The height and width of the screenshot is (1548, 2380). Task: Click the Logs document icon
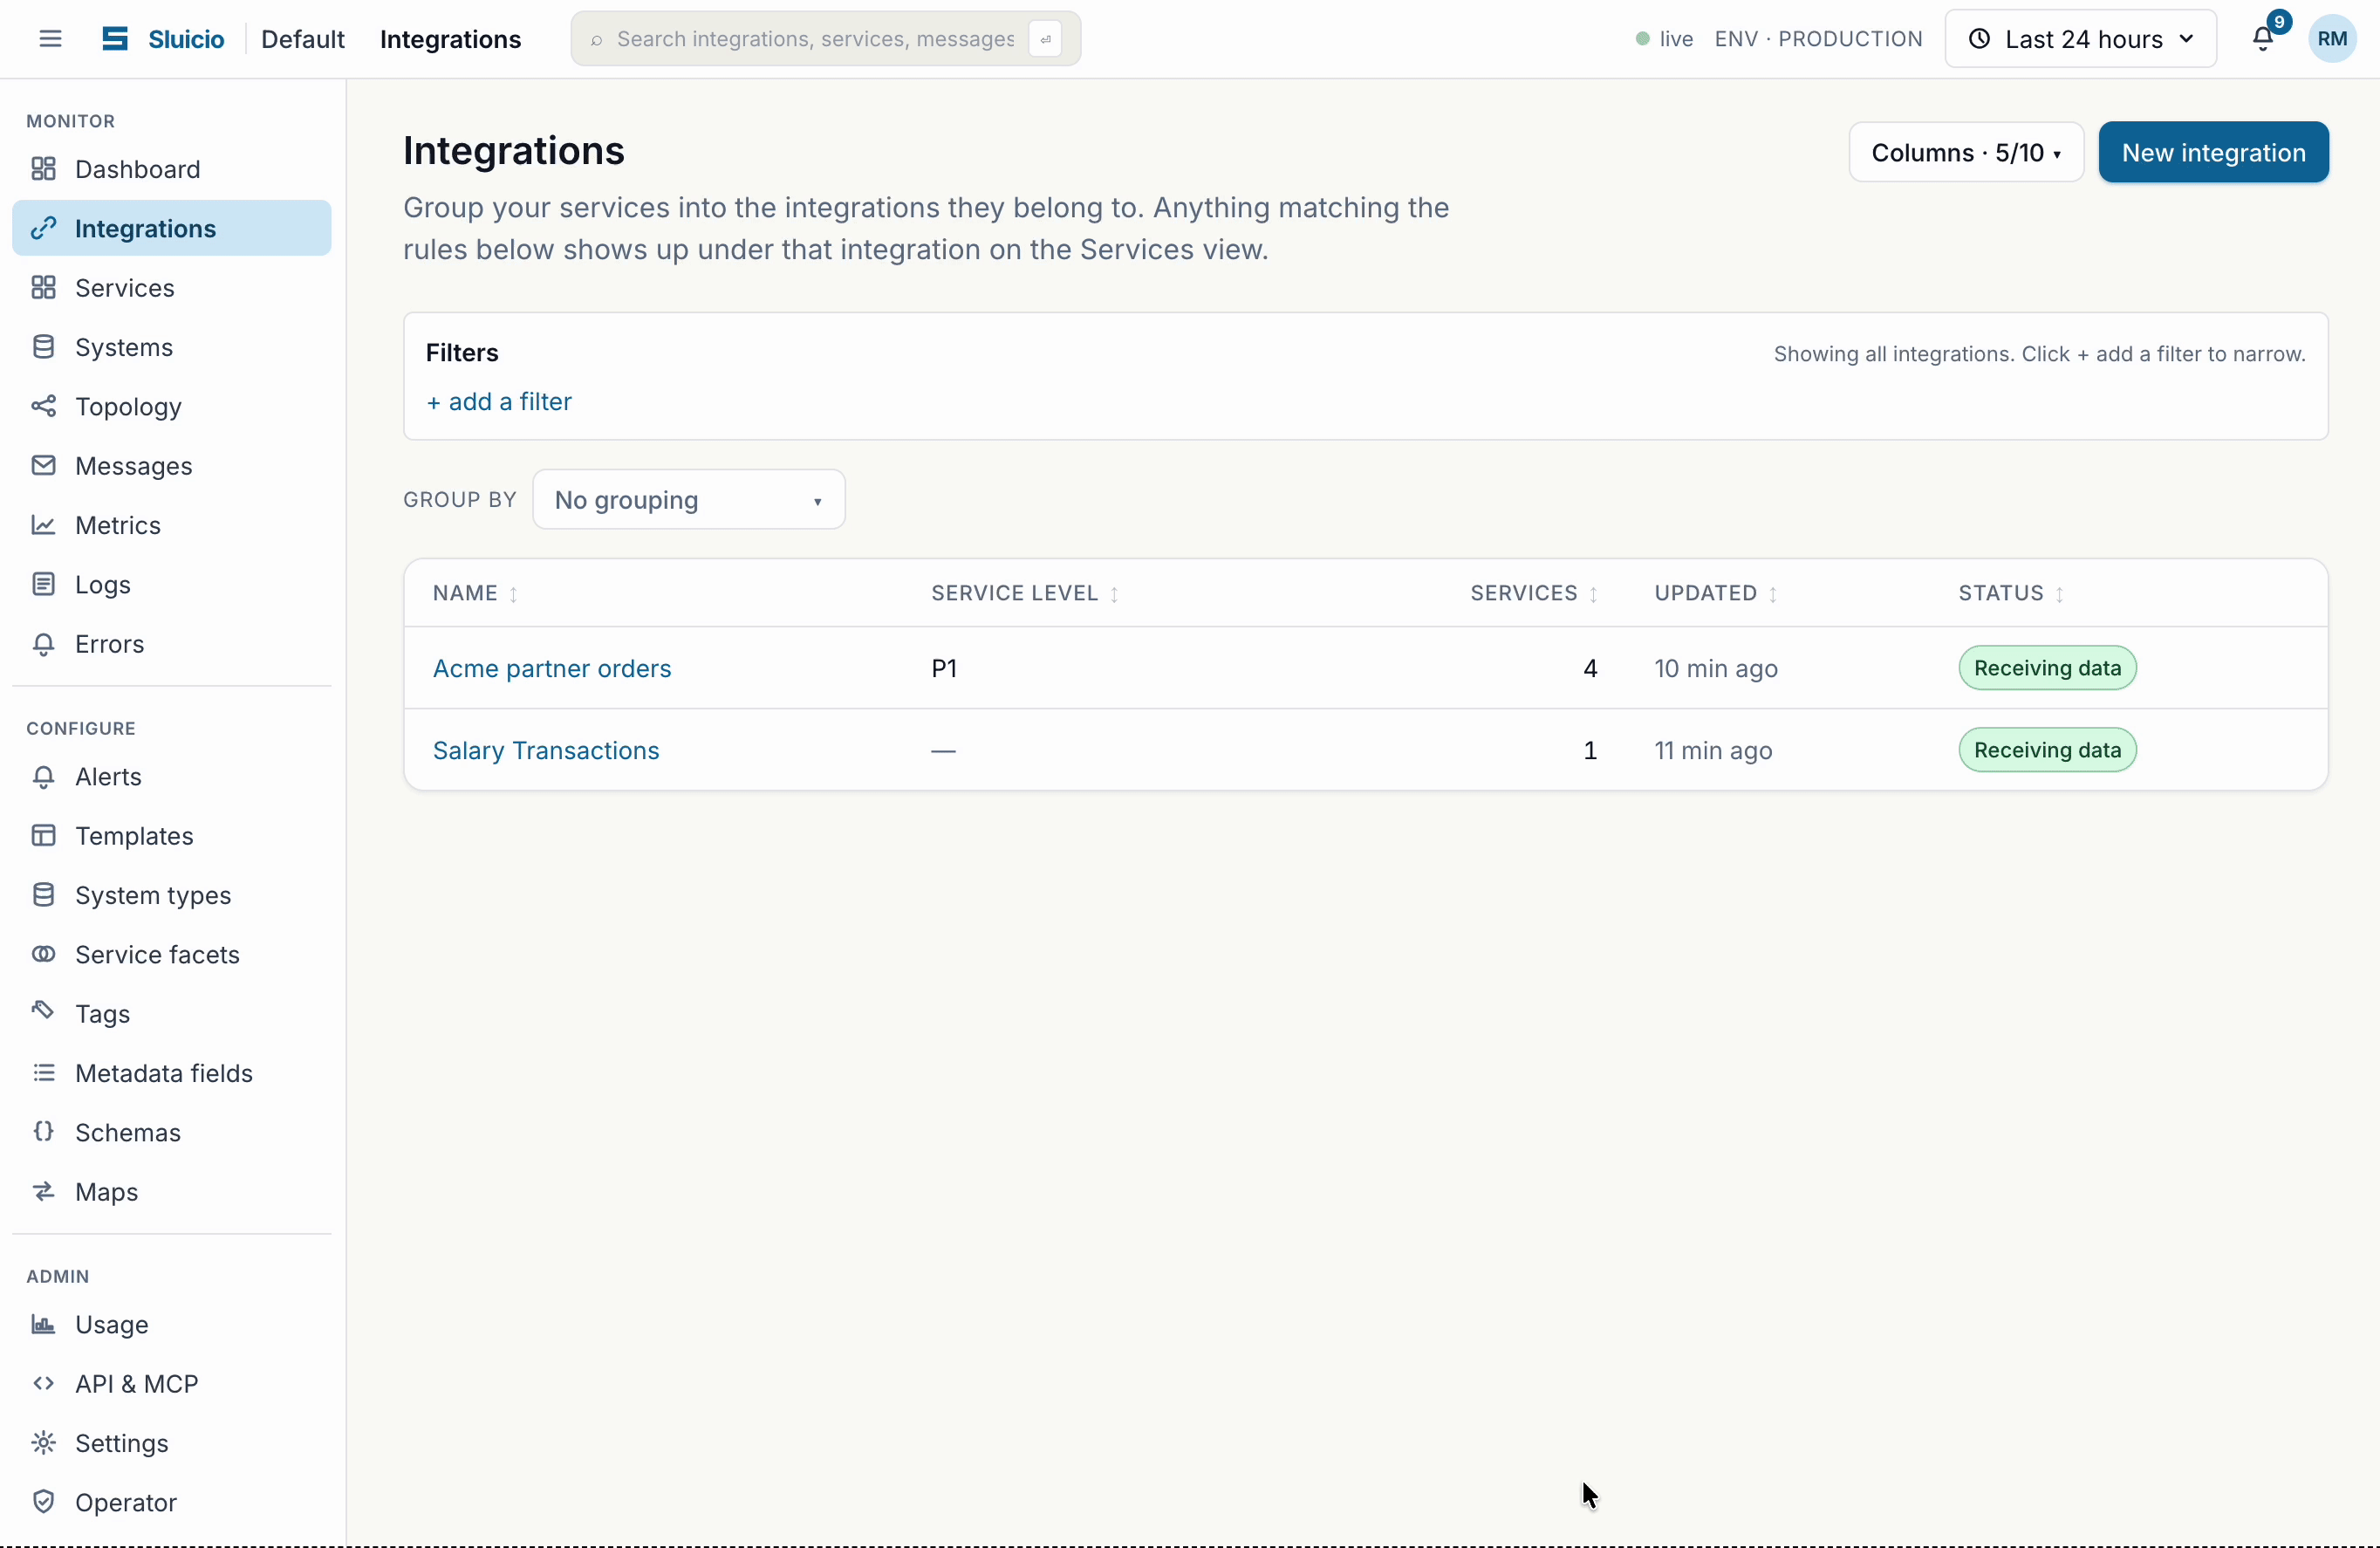coord(43,584)
